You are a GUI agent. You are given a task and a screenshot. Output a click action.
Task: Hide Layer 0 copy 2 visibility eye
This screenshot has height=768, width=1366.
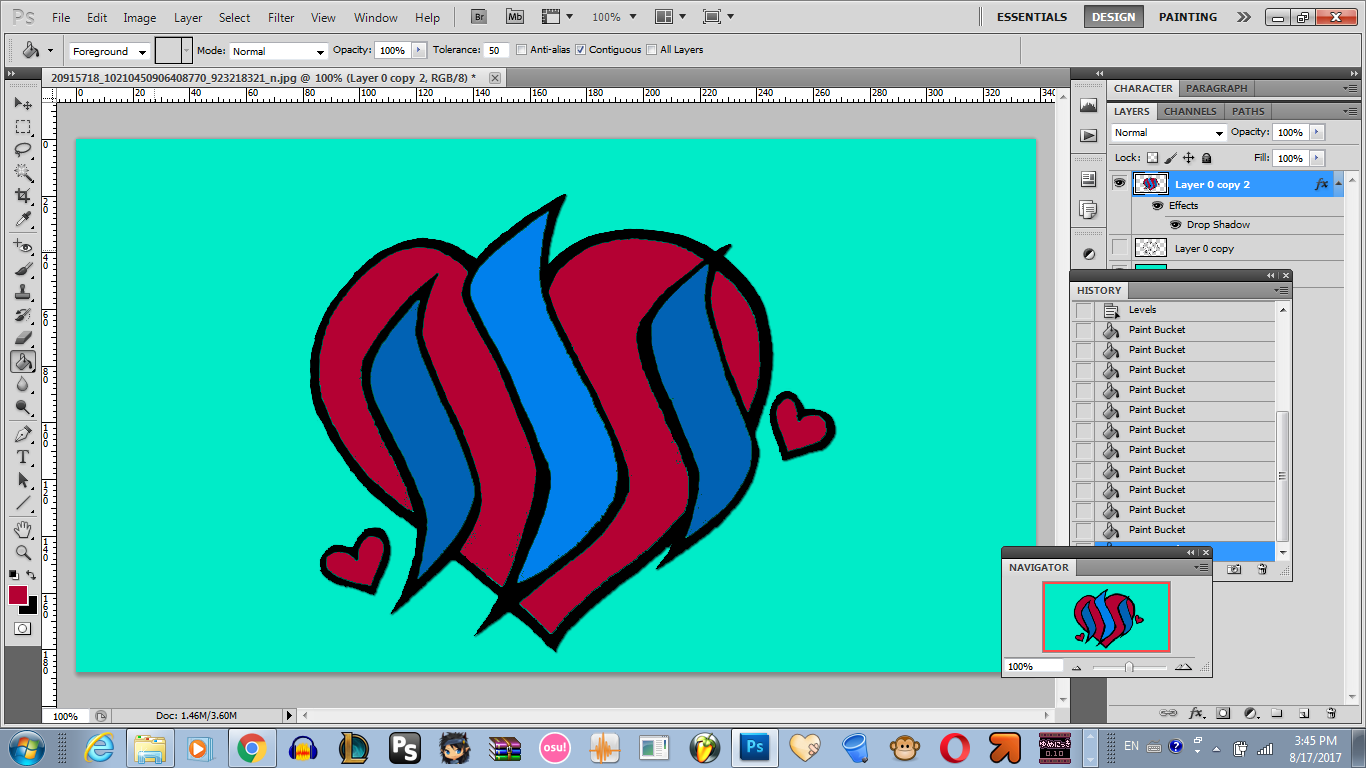[x=1119, y=184]
